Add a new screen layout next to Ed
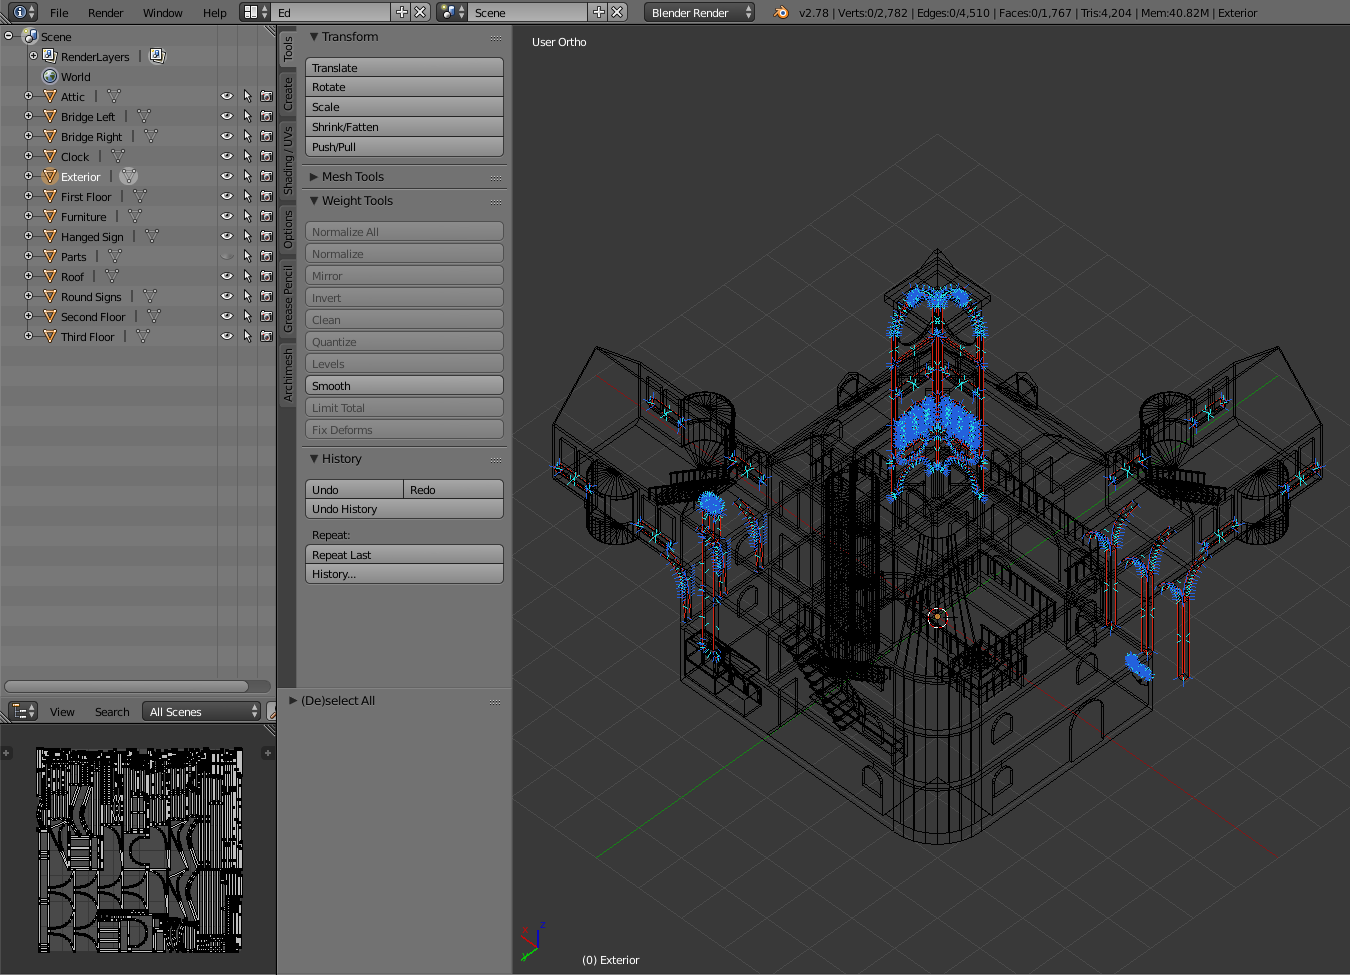The height and width of the screenshot is (975, 1350). click(x=402, y=13)
